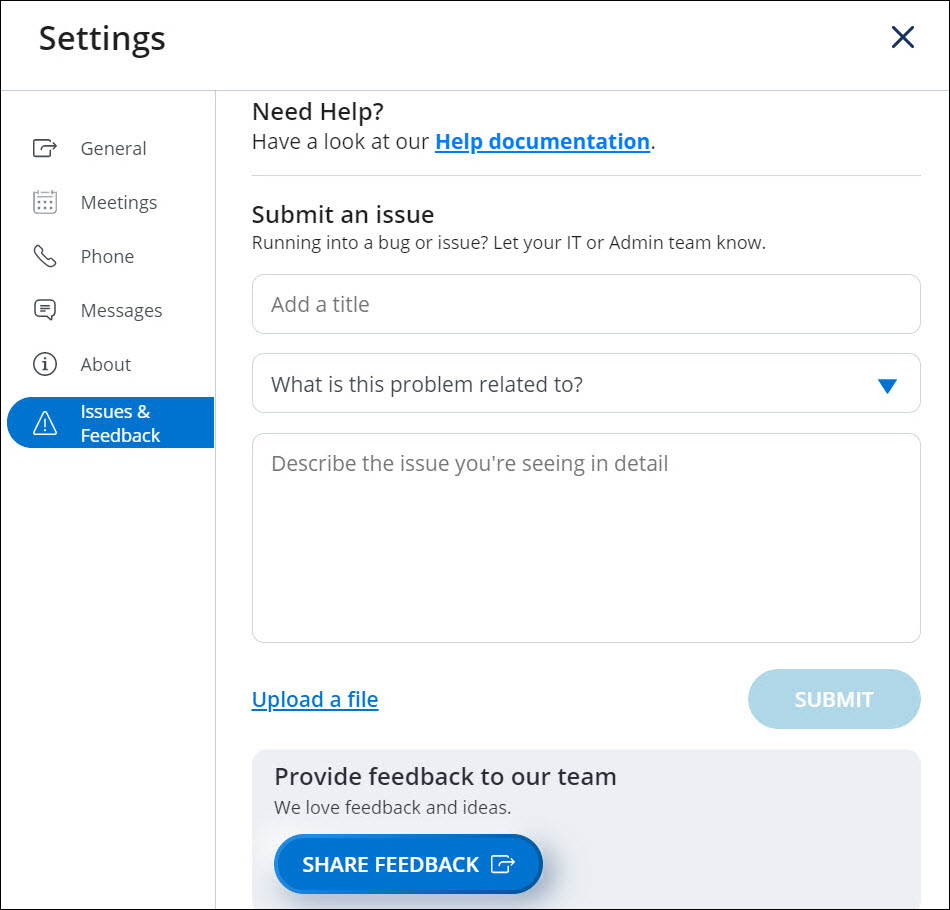
Task: Click the About info circle icon
Action: pos(45,364)
